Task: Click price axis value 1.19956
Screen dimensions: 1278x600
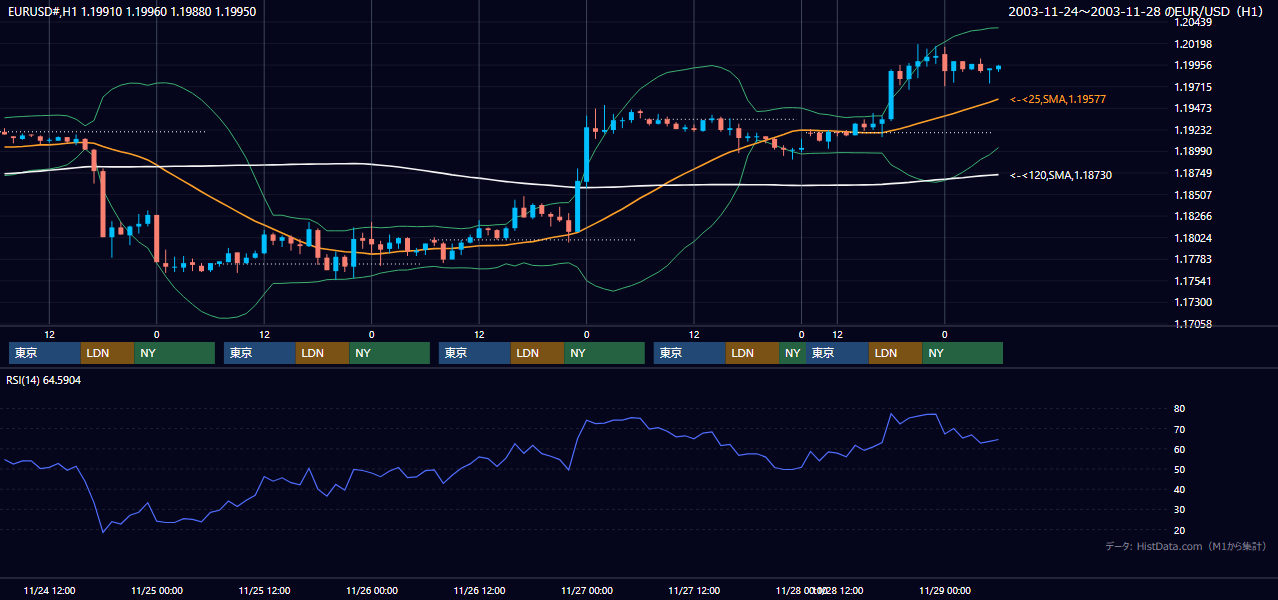Action: 1193,65
